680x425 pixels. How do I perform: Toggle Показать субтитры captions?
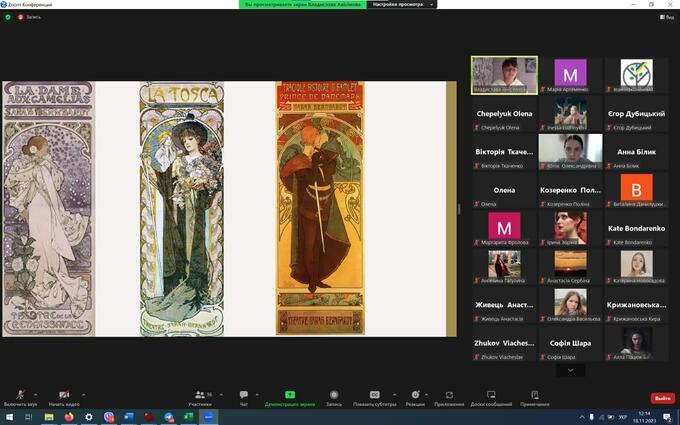point(375,398)
